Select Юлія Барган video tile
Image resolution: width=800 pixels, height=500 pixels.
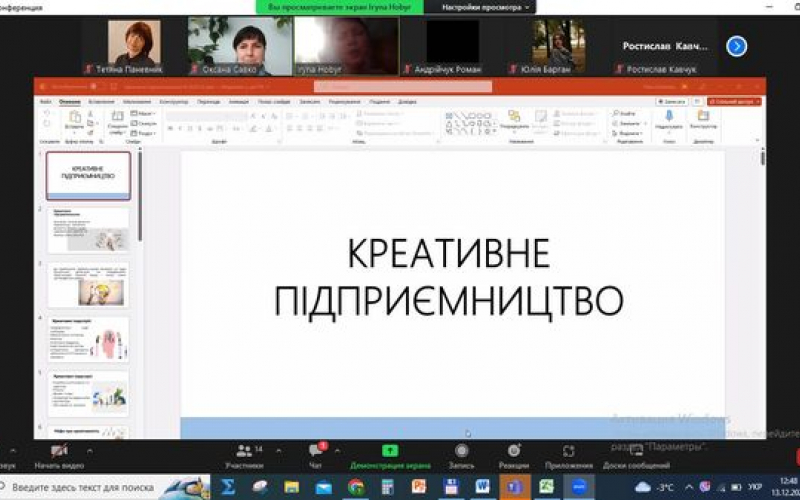click(559, 47)
